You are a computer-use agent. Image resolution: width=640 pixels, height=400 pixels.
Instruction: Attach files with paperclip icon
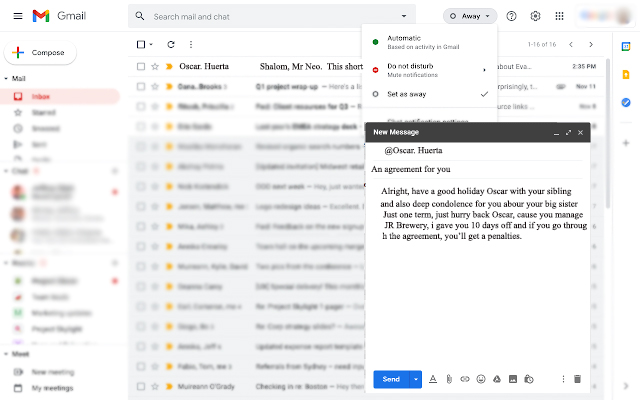449,379
